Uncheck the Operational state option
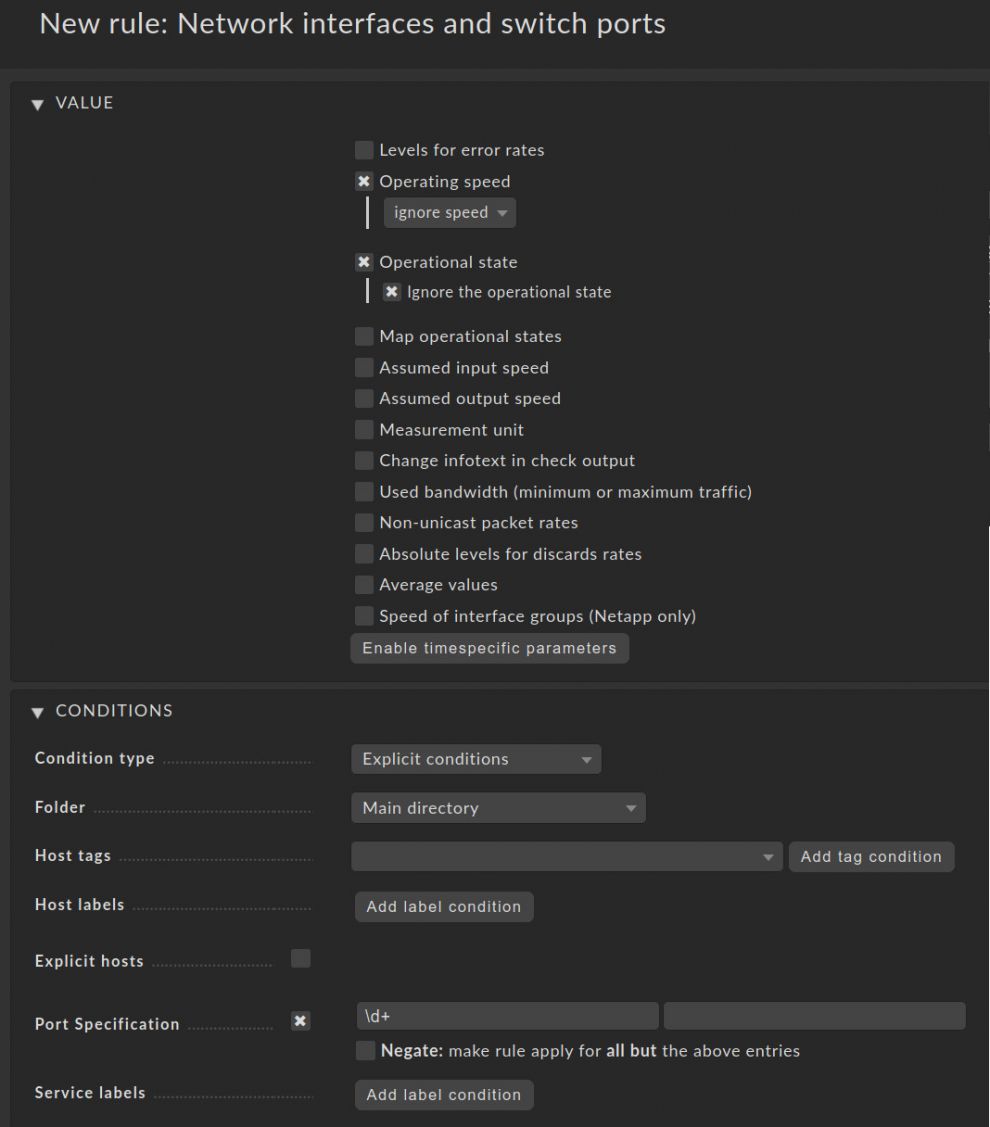 coord(364,262)
